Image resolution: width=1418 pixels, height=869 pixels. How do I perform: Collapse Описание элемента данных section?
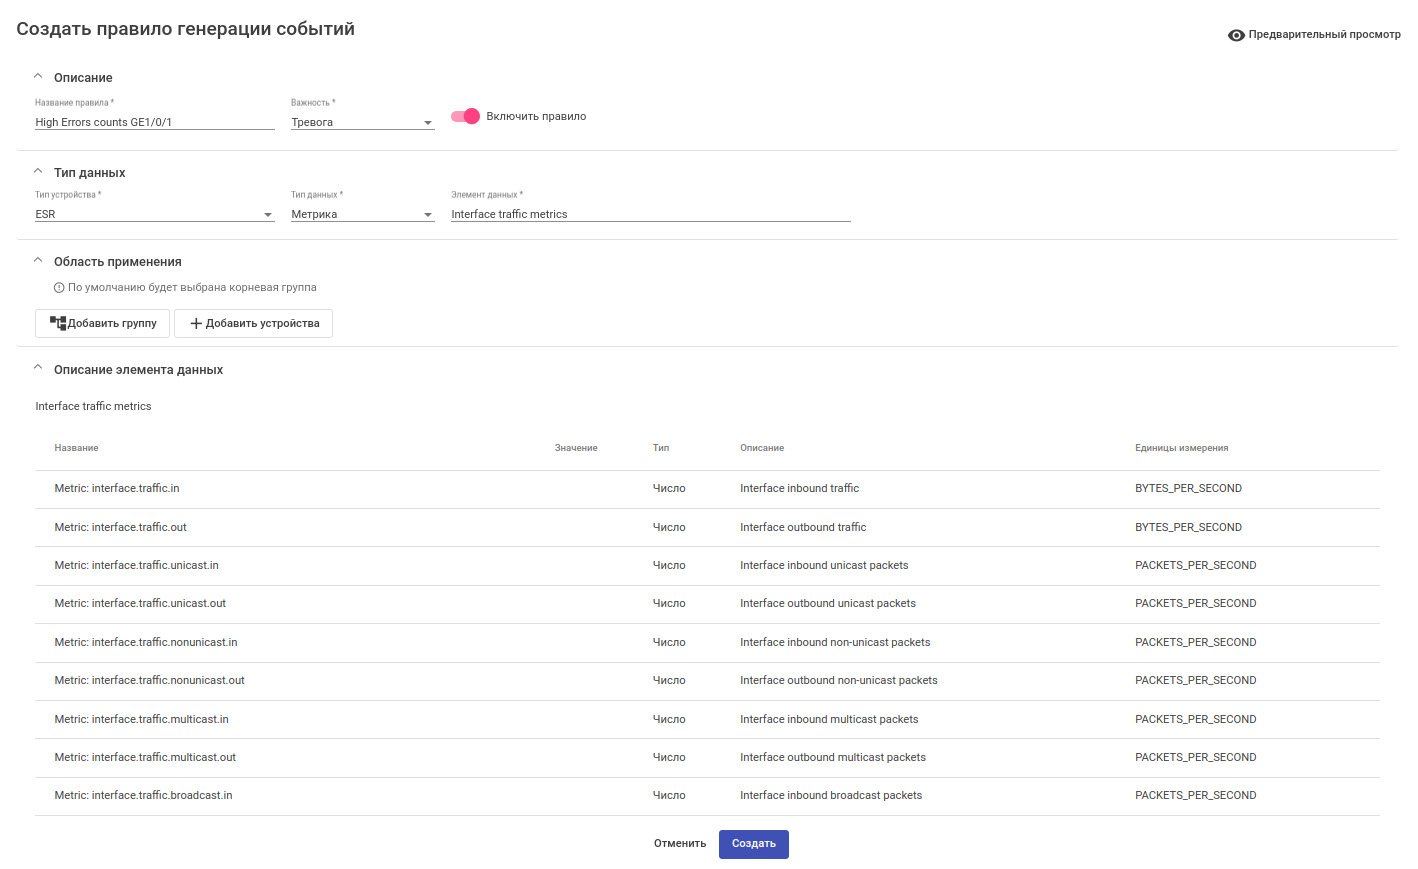tap(38, 369)
